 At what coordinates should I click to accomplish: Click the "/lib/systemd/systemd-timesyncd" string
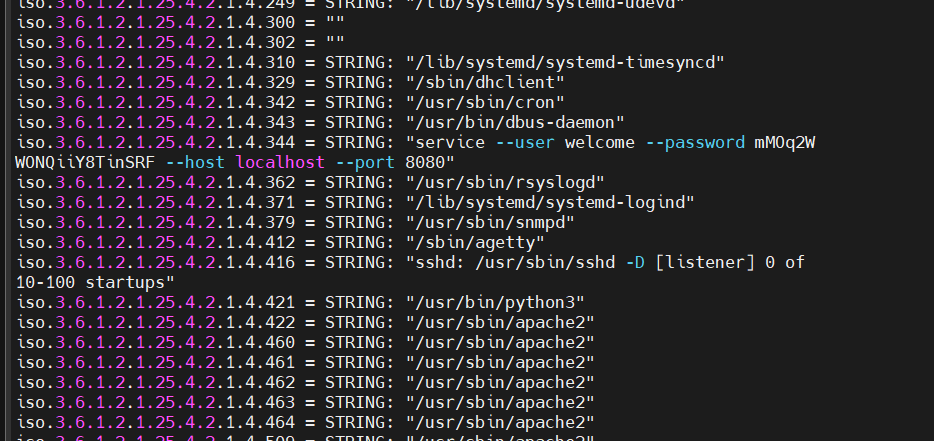point(564,62)
